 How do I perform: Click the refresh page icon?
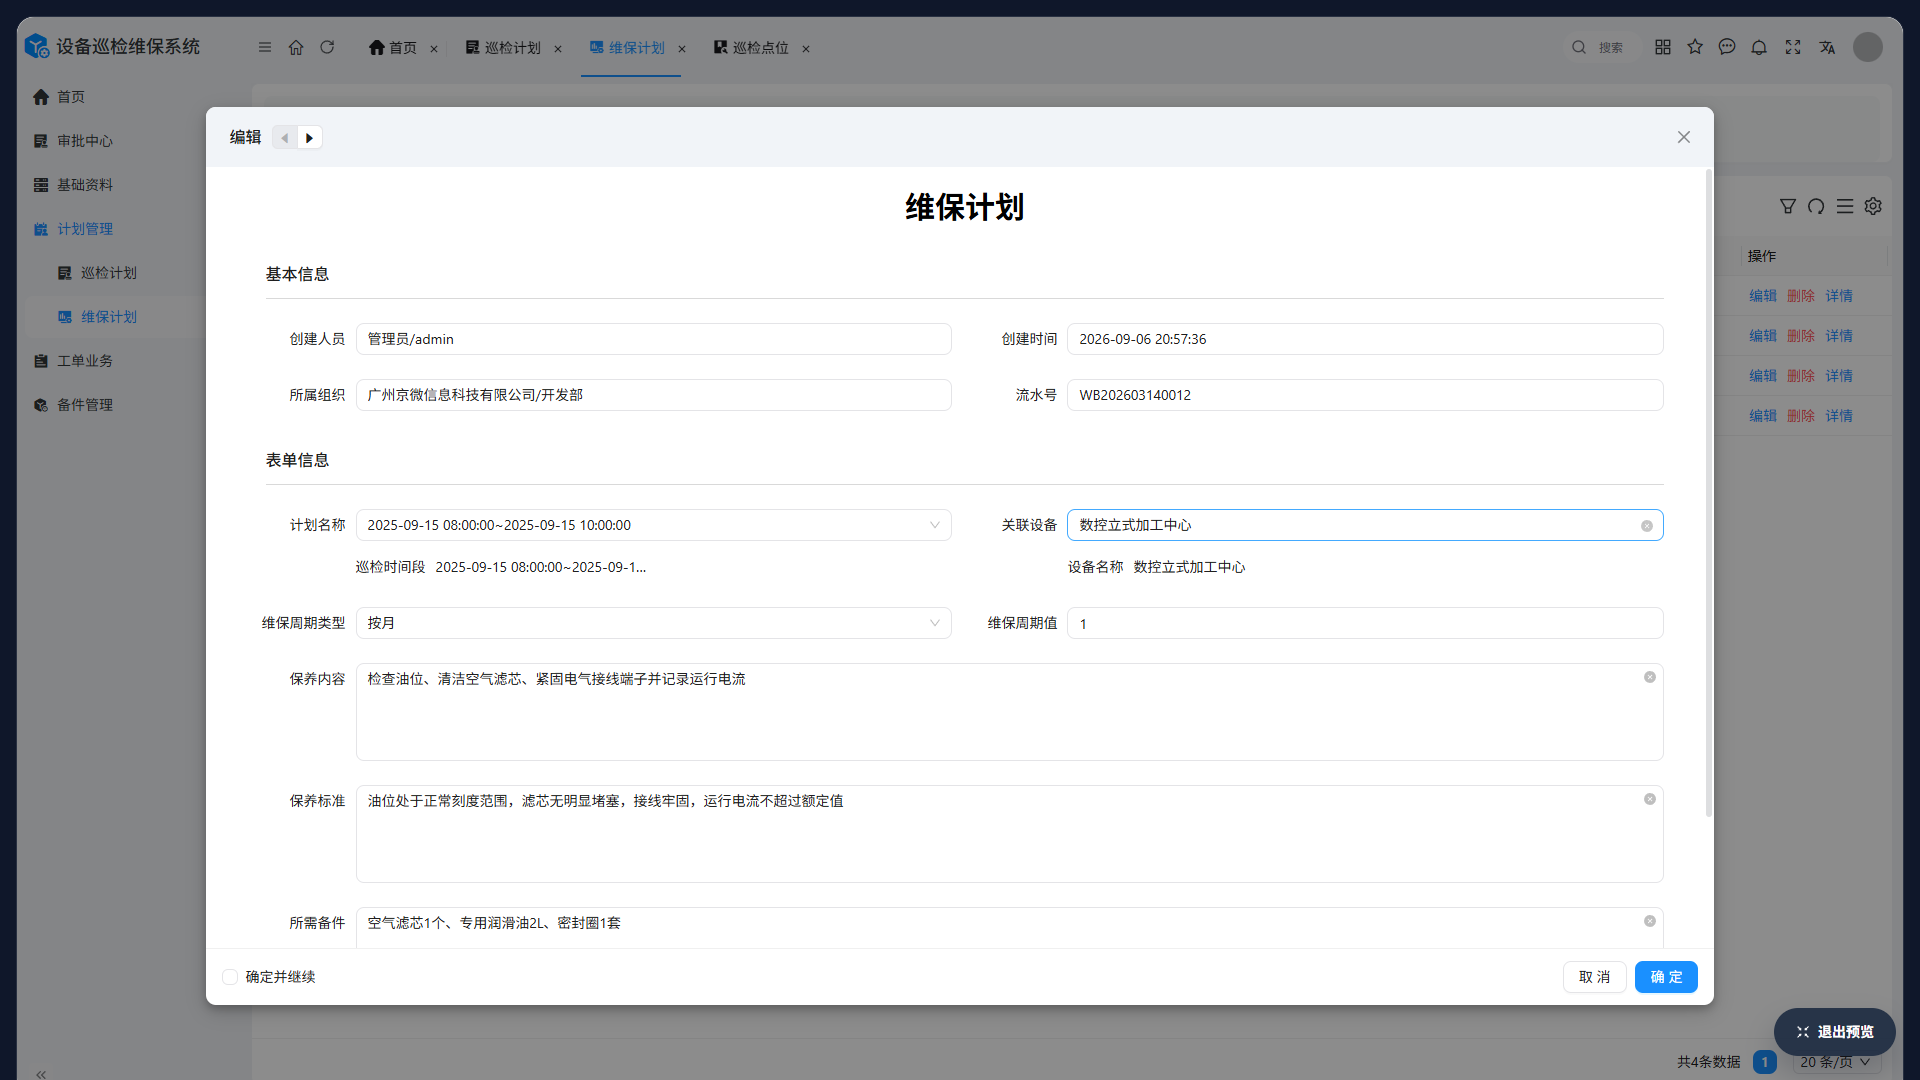[x=327, y=47]
